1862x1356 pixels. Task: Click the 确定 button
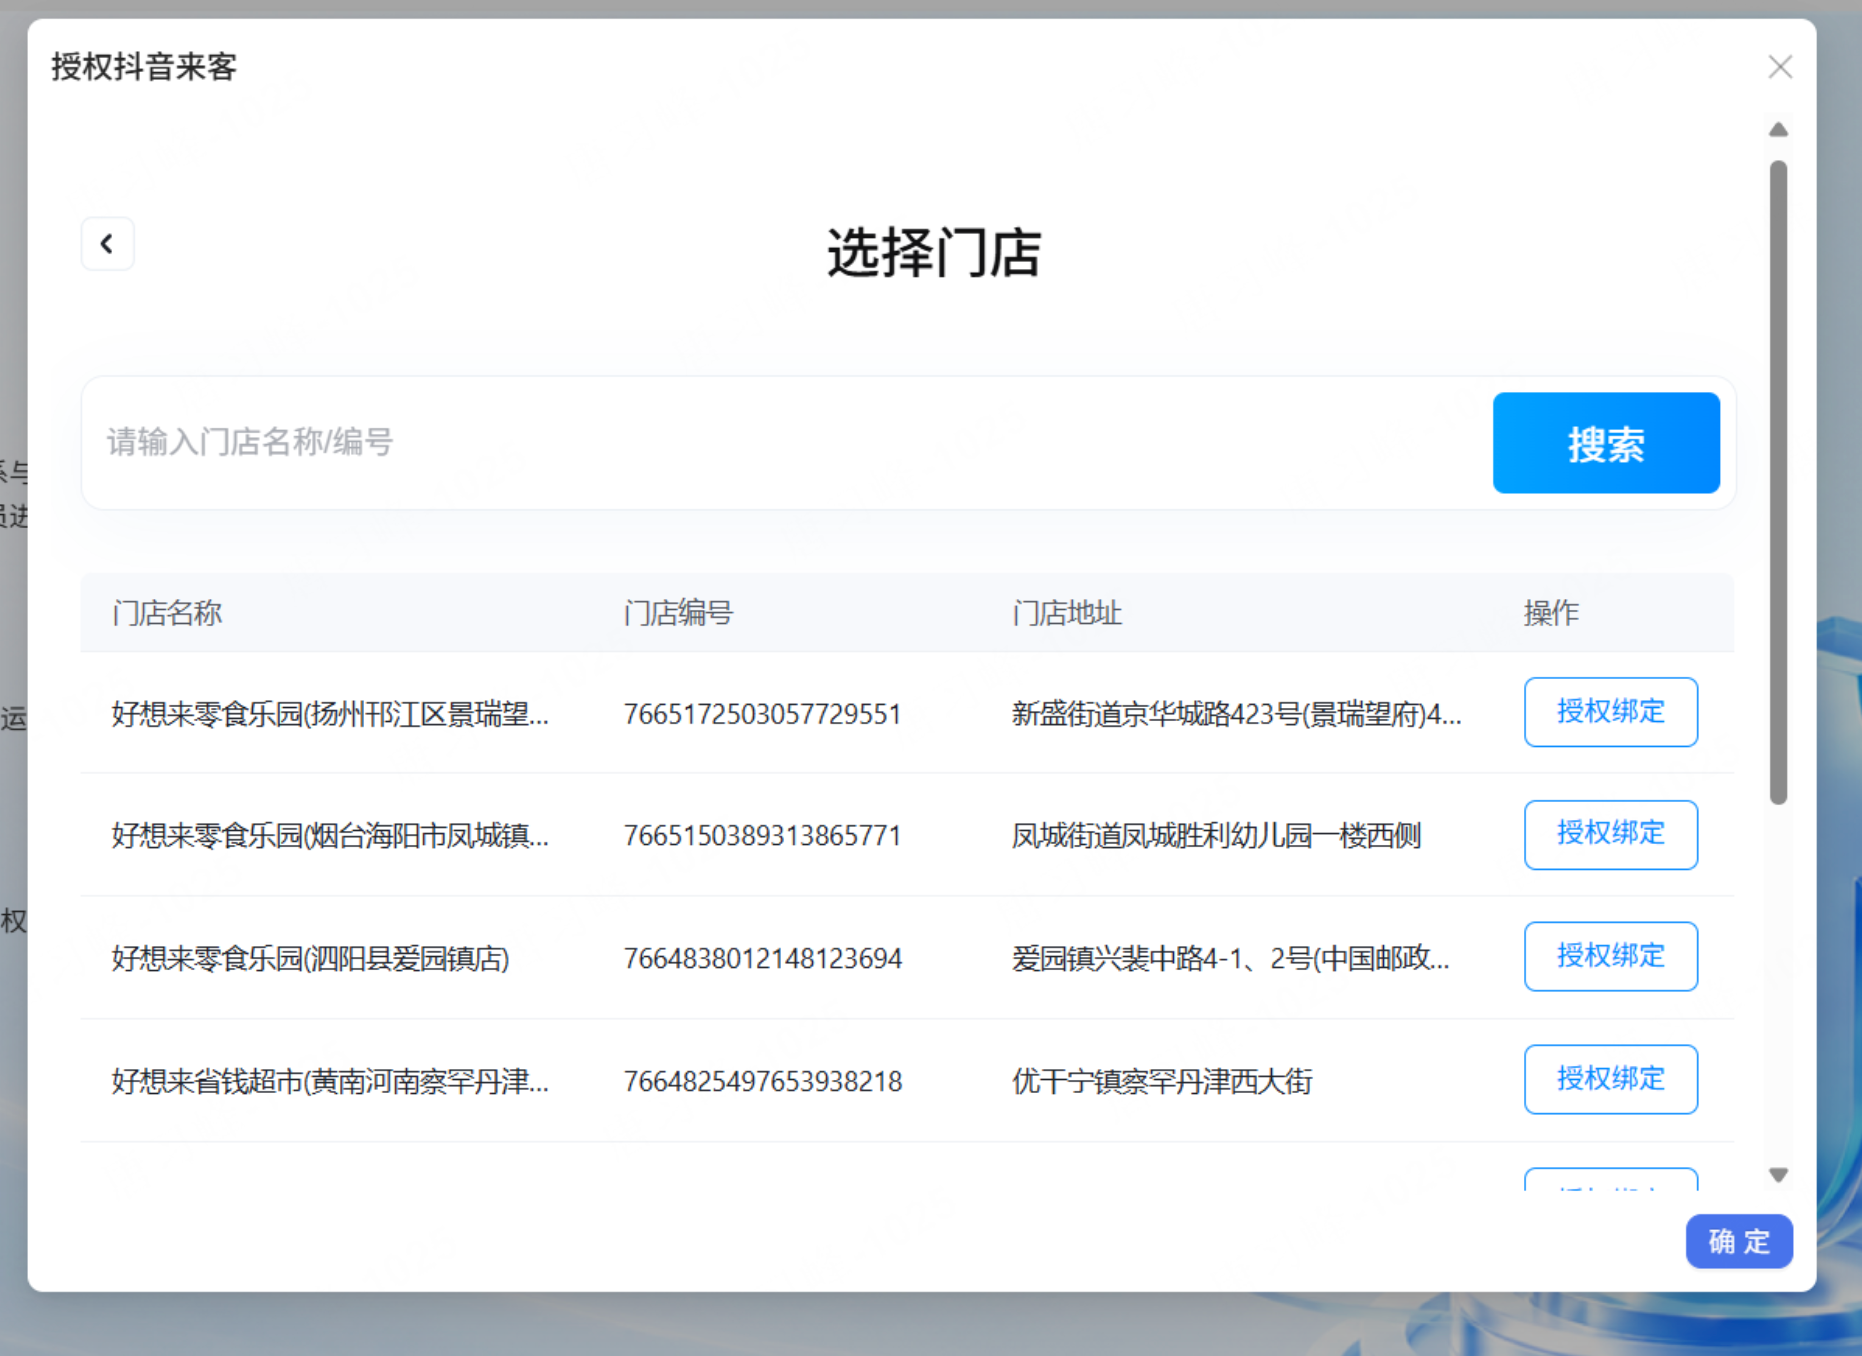pos(1739,1241)
